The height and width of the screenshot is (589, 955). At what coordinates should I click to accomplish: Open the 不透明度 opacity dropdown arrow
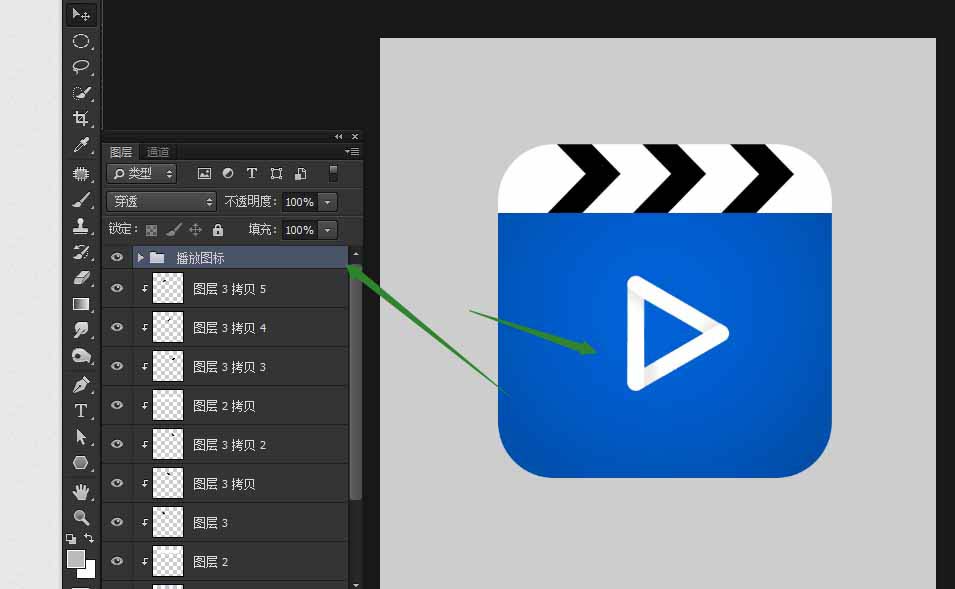tap(328, 202)
